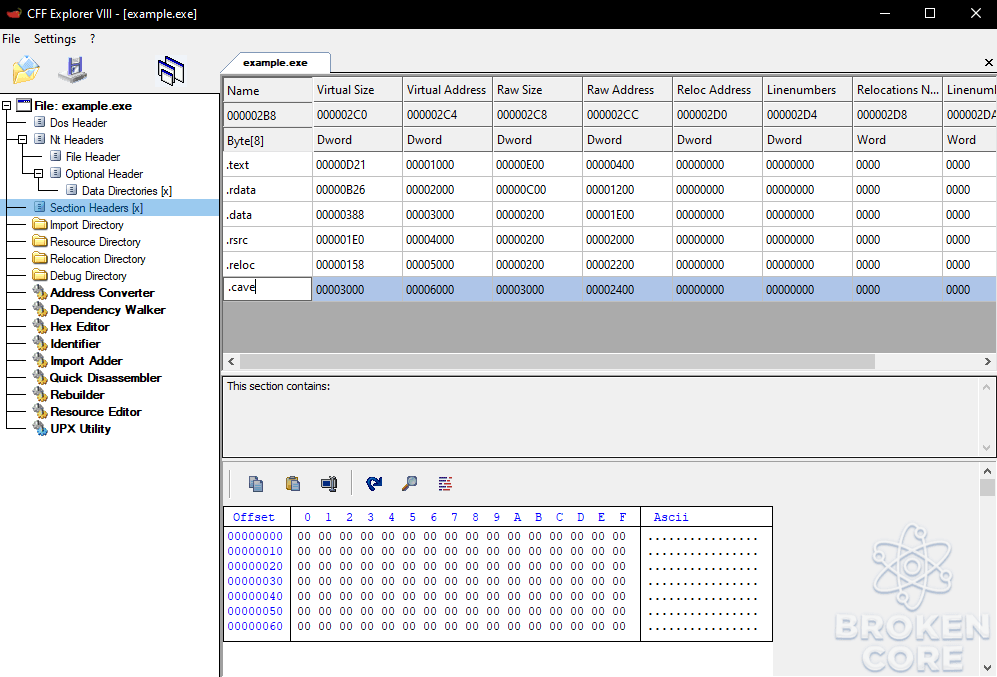Click the UPX Utility tool icon in tree
This screenshot has width=997, height=677.
[x=40, y=428]
